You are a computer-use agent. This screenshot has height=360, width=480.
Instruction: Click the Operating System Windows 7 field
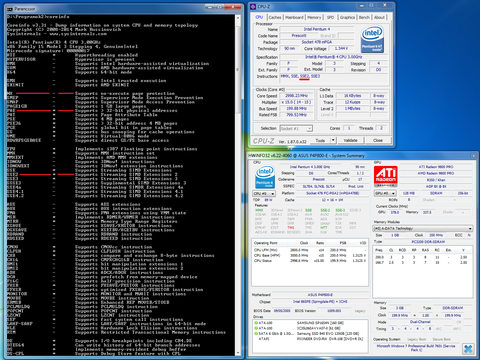[417, 348]
